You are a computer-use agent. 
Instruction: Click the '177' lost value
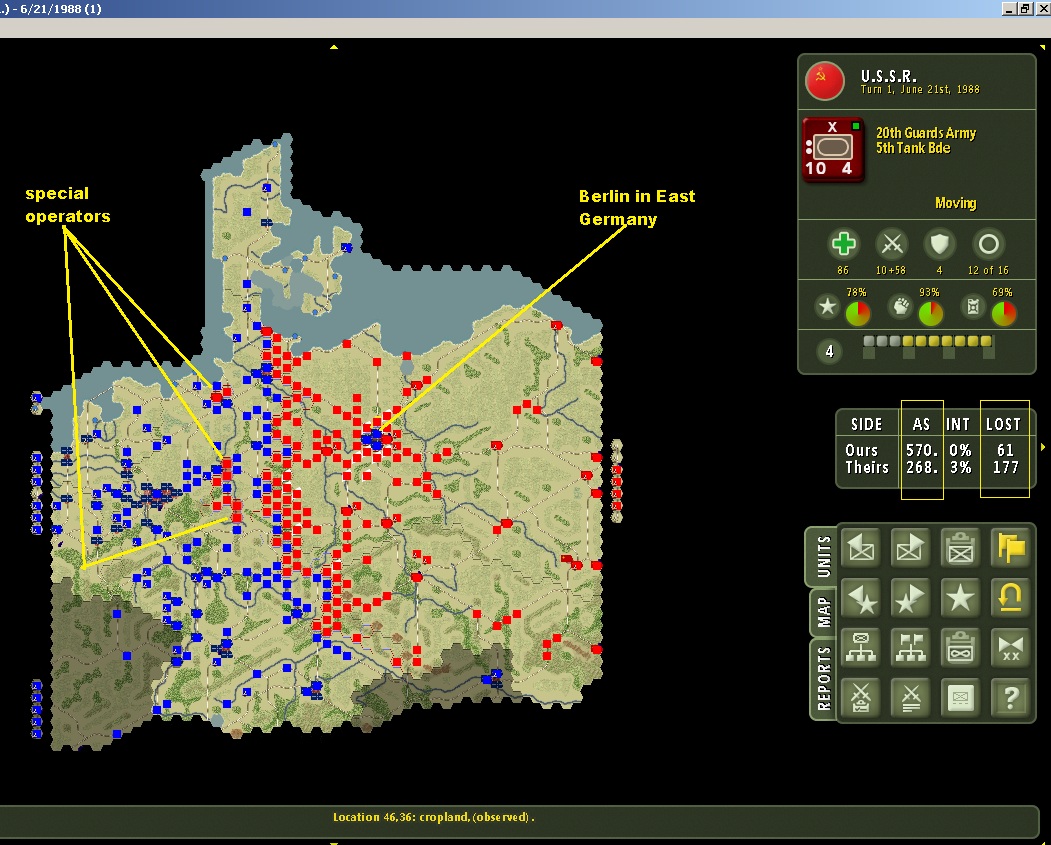click(1005, 467)
